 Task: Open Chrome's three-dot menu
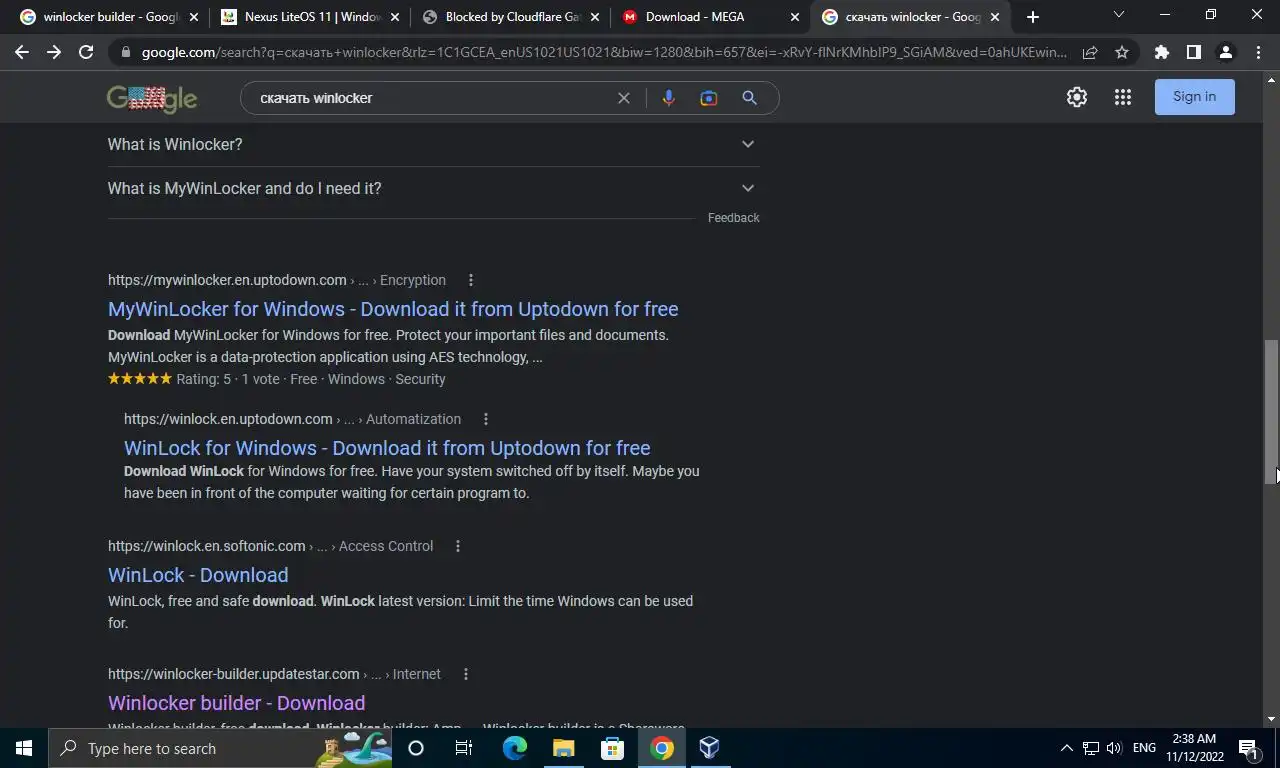[x=1258, y=52]
